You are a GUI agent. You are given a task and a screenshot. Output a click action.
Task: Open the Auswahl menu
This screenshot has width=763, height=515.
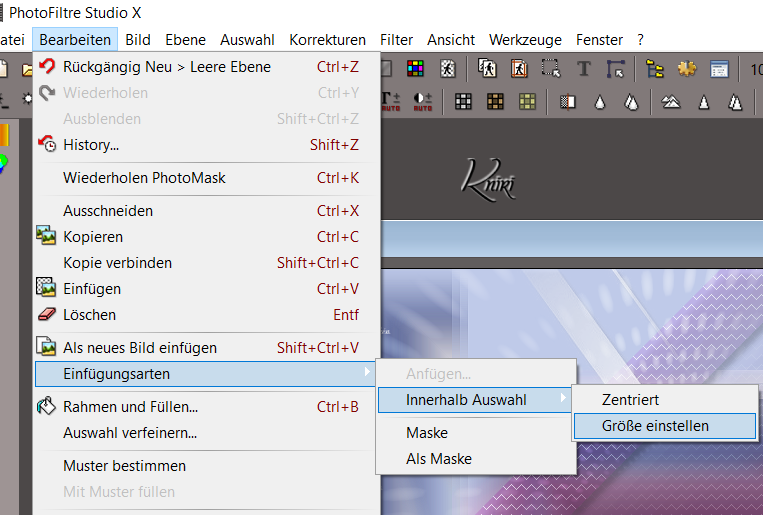tap(247, 39)
